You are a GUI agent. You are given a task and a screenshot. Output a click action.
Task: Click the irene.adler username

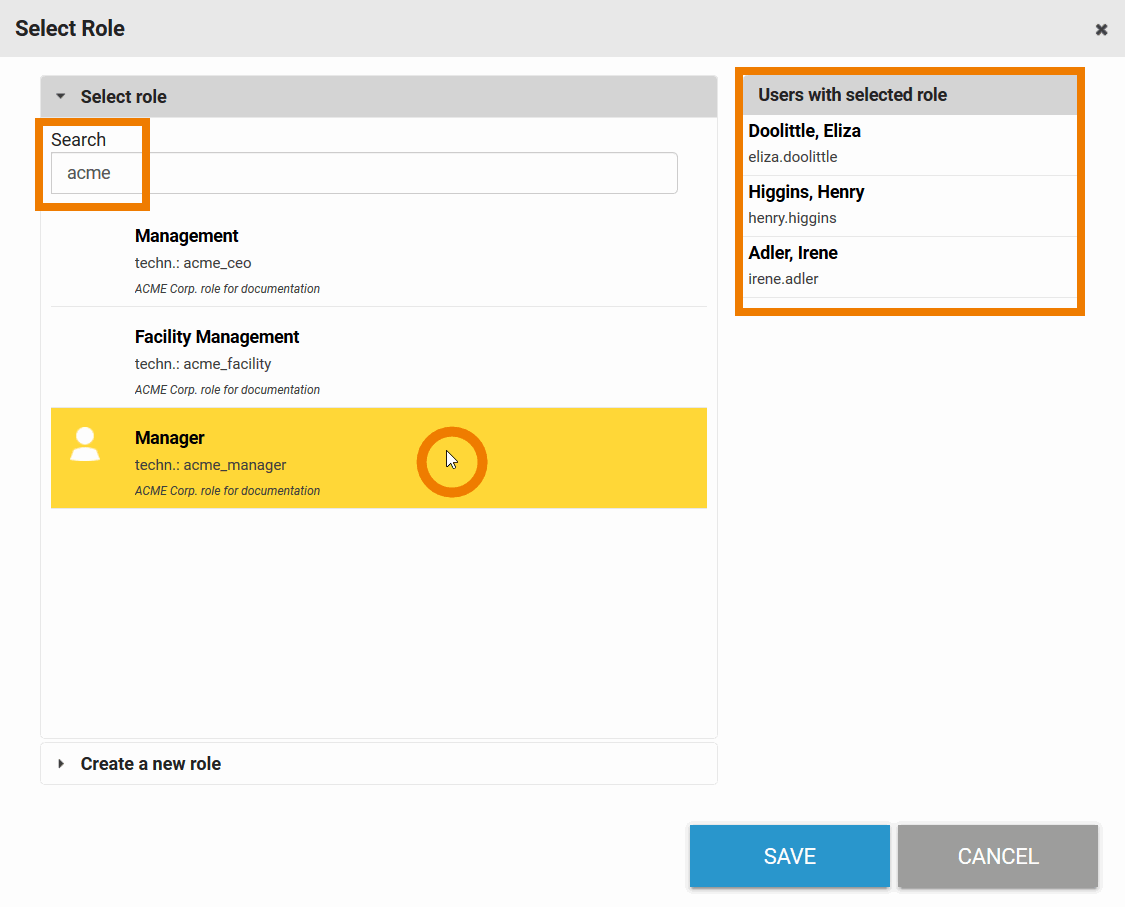coord(783,279)
